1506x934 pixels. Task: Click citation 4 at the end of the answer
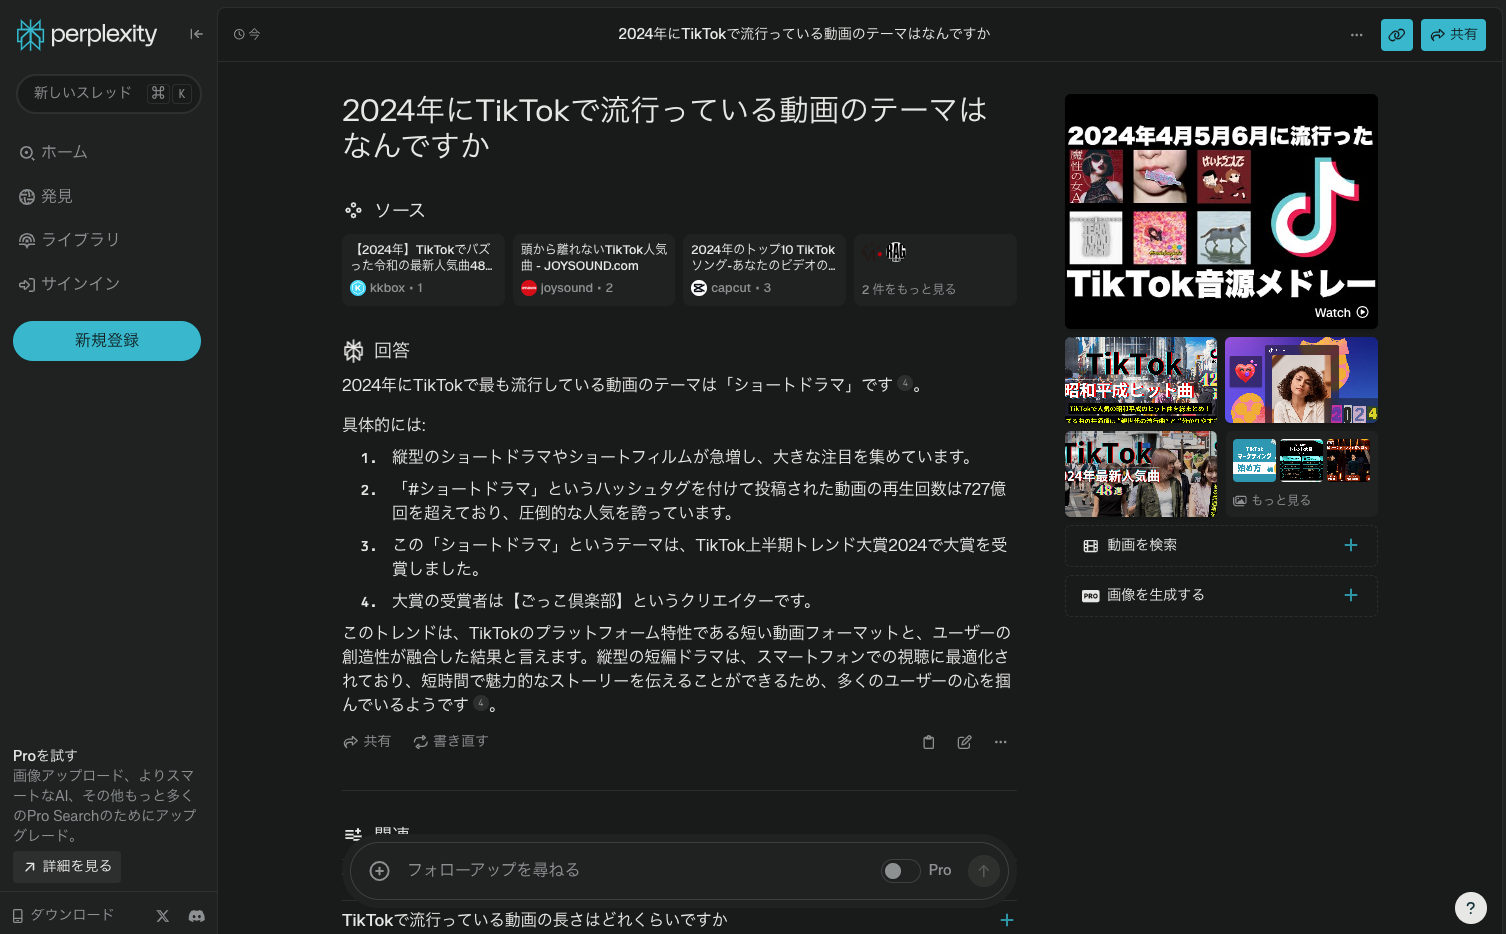click(x=481, y=703)
